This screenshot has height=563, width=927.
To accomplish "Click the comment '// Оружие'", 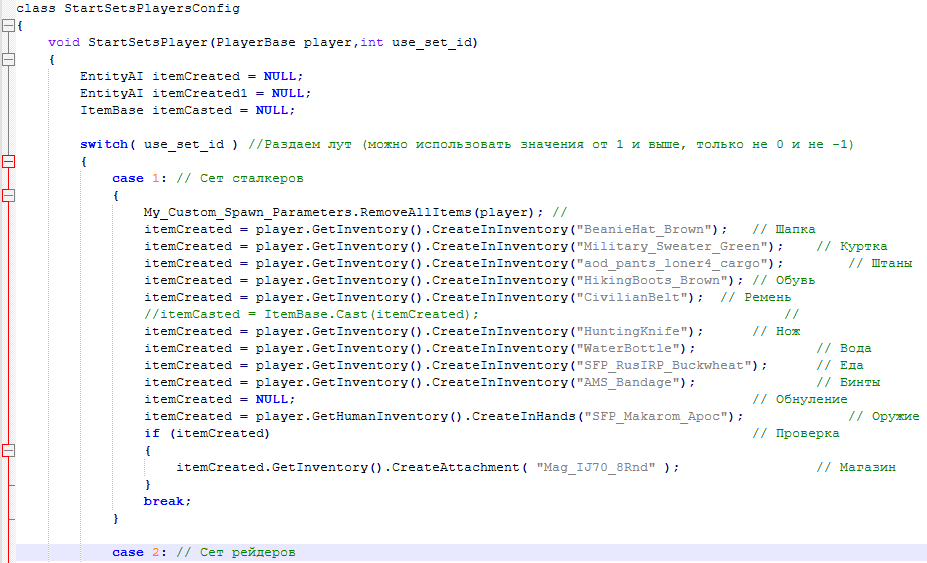I will point(883,417).
